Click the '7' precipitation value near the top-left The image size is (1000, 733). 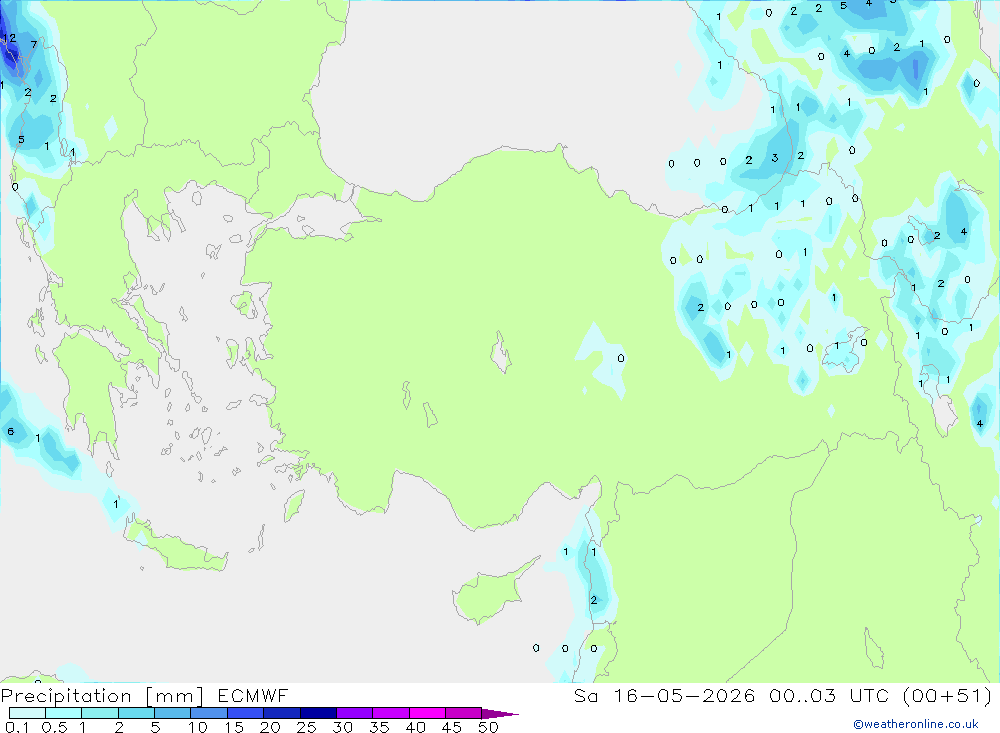(x=34, y=45)
